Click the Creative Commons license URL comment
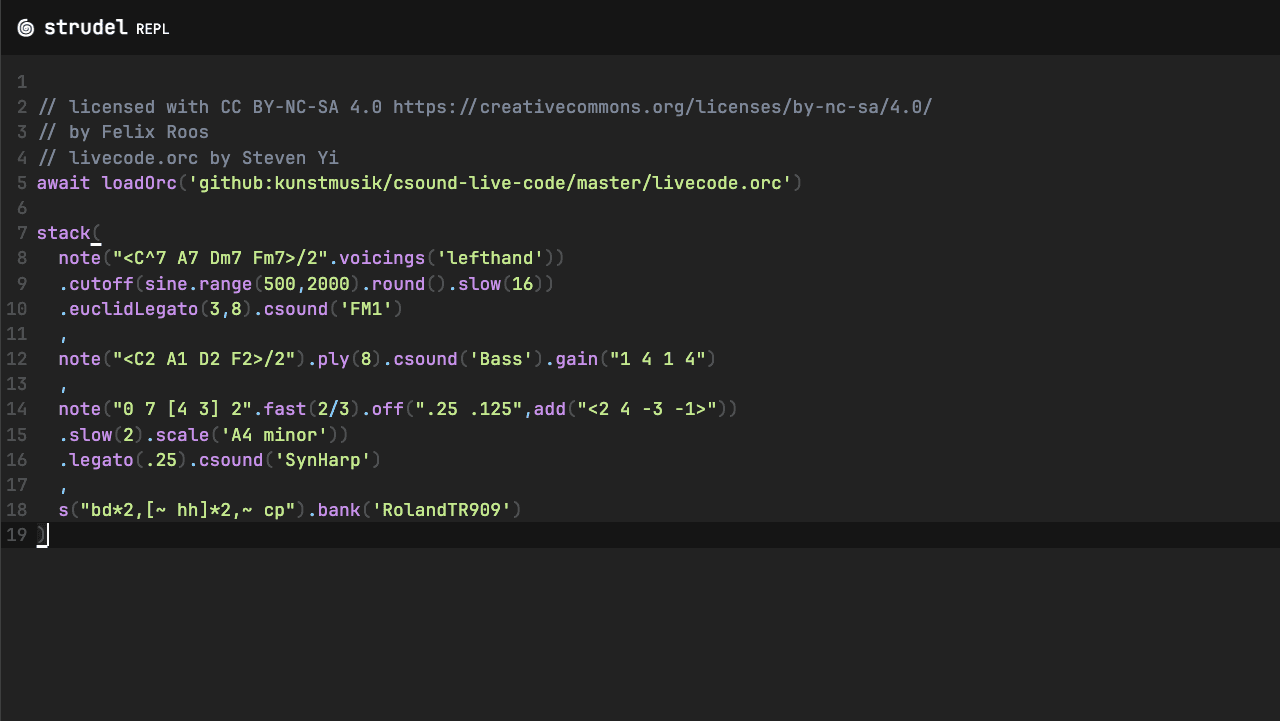The height and width of the screenshot is (721, 1280). click(x=662, y=107)
